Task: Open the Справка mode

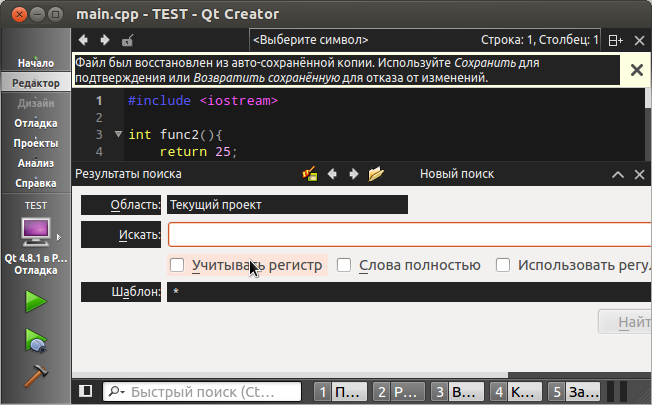Action: 36,183
